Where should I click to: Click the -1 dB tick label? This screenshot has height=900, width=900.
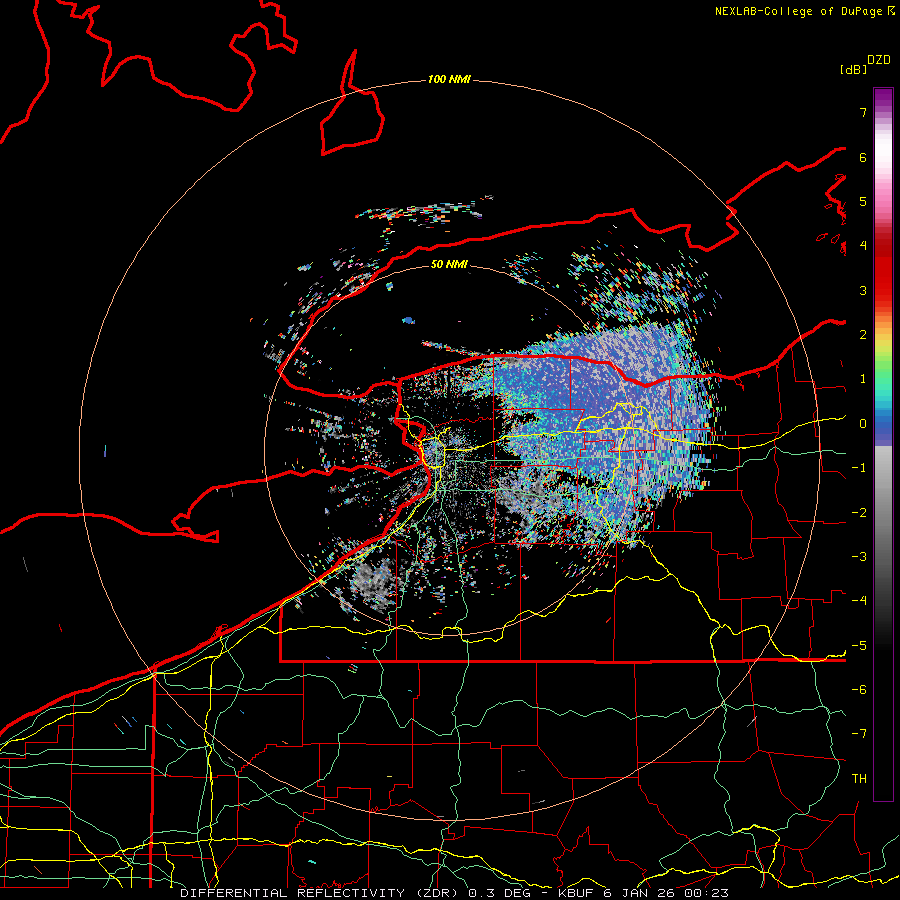pyautogui.click(x=859, y=468)
